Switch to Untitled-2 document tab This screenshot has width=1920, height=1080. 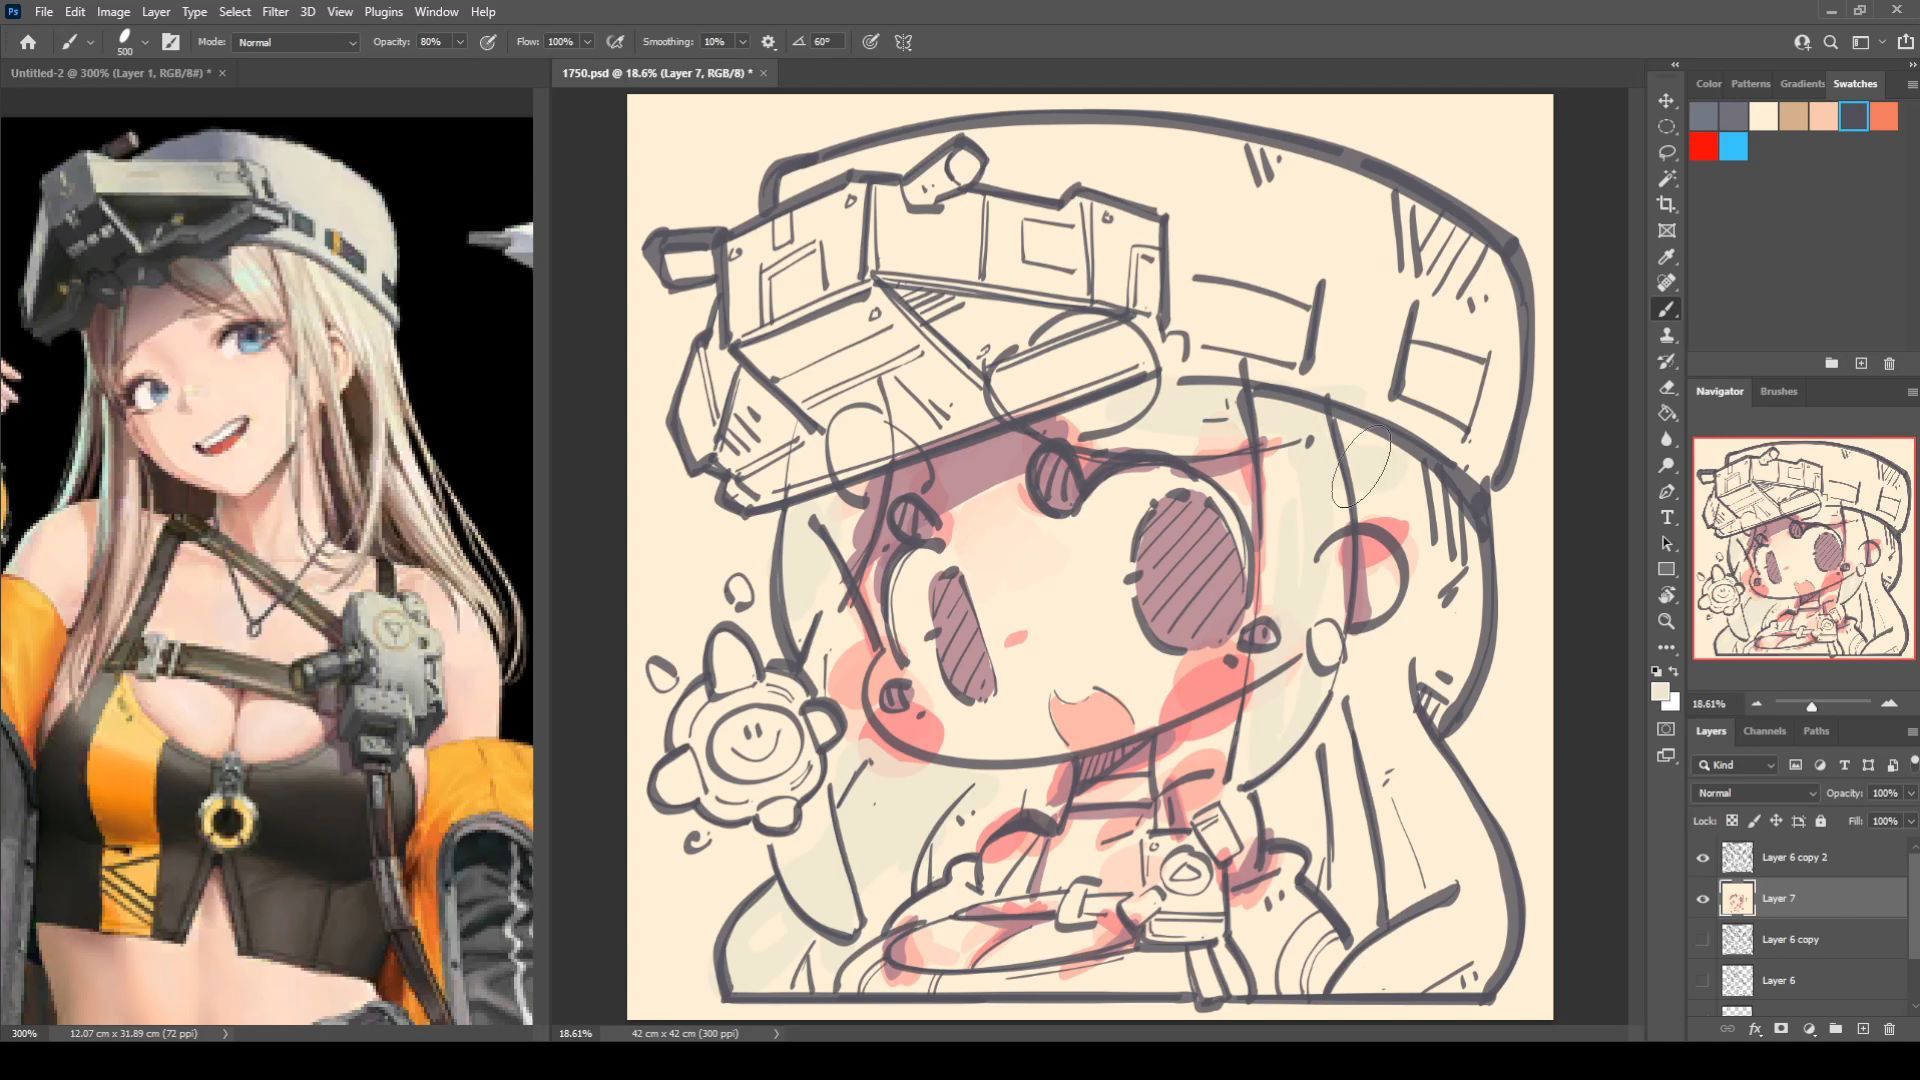point(111,73)
